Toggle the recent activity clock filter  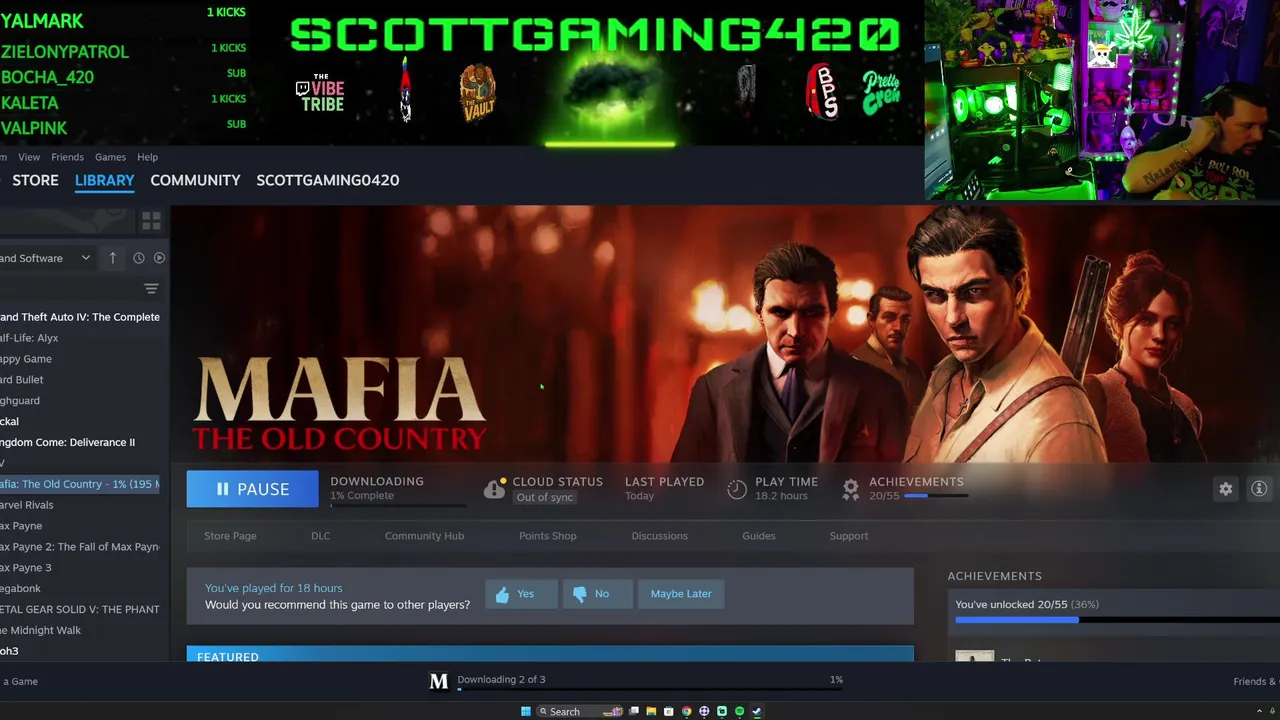139,258
